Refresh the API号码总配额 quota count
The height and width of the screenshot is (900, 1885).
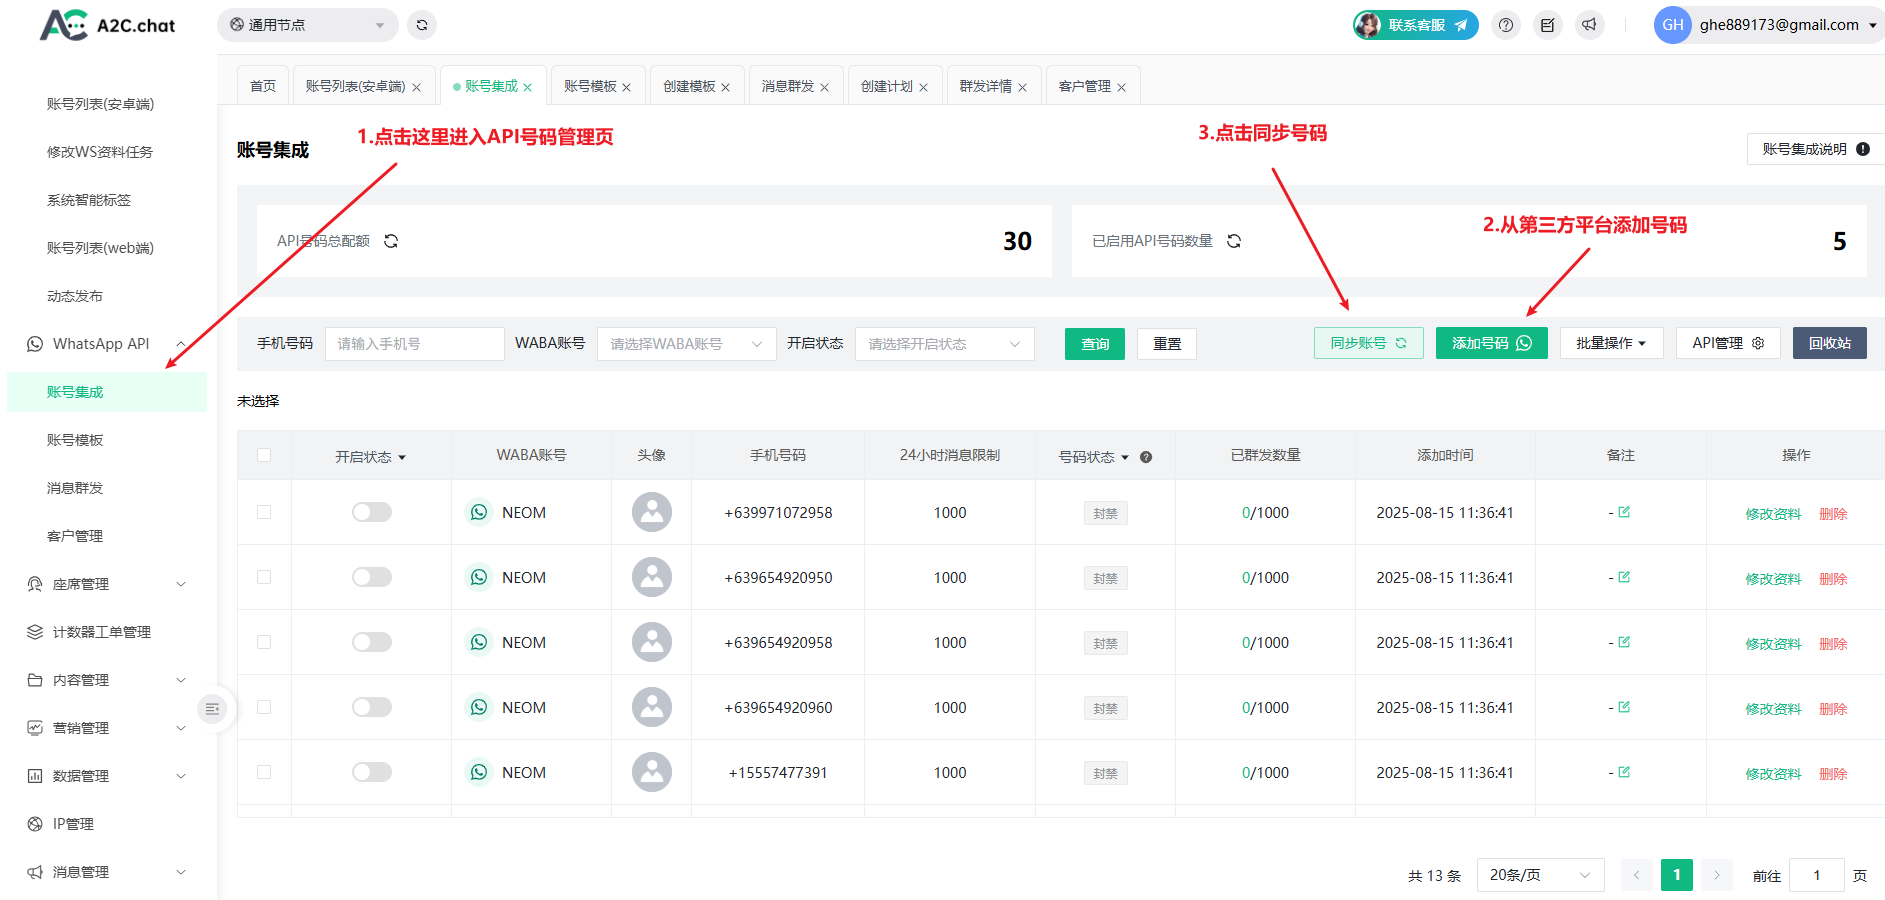pos(391,241)
